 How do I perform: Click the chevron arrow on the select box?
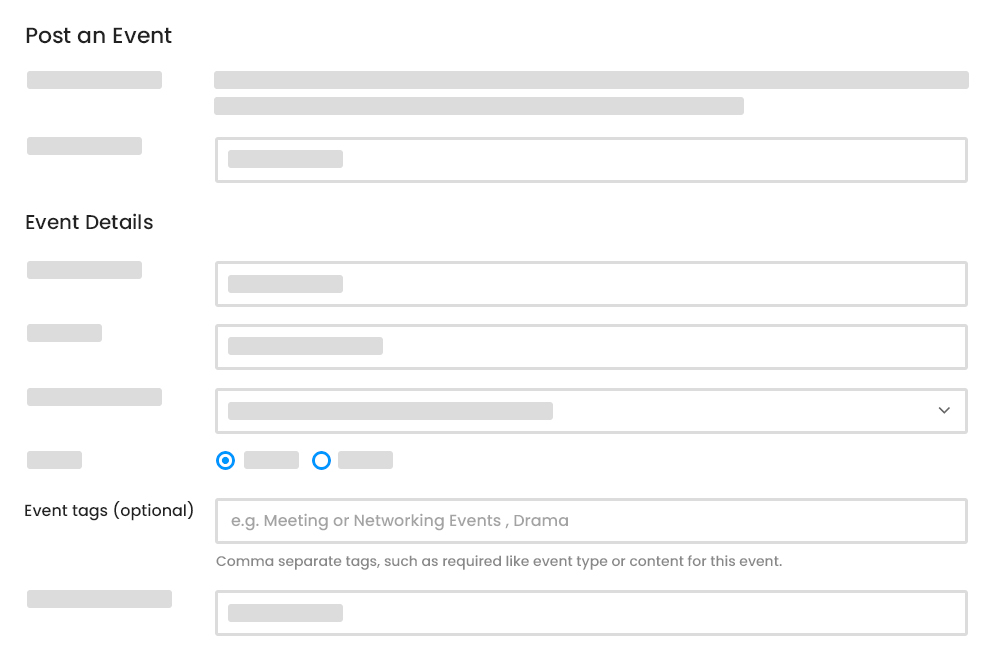click(x=943, y=410)
